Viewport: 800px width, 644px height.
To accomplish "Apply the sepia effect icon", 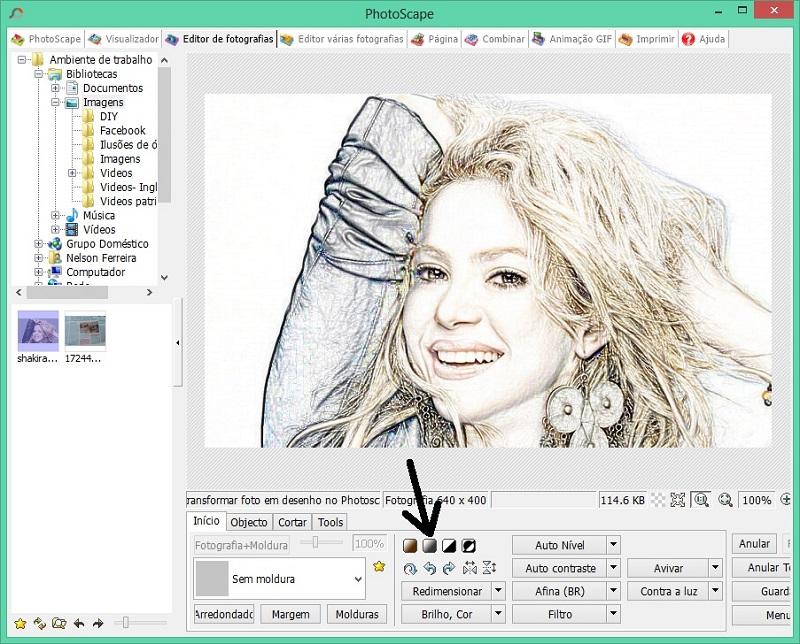I will tap(410, 546).
